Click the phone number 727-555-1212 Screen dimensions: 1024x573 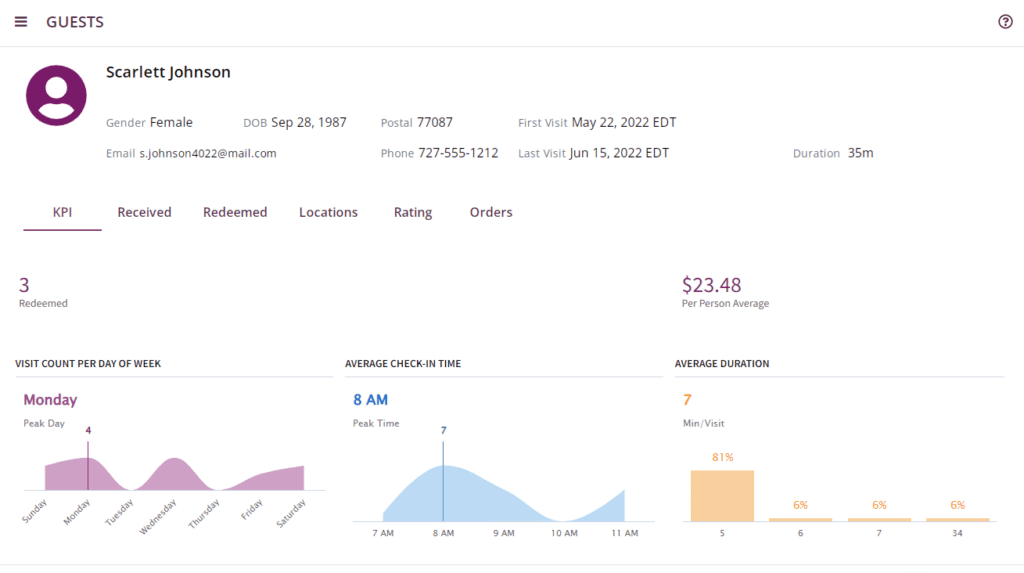pos(457,154)
